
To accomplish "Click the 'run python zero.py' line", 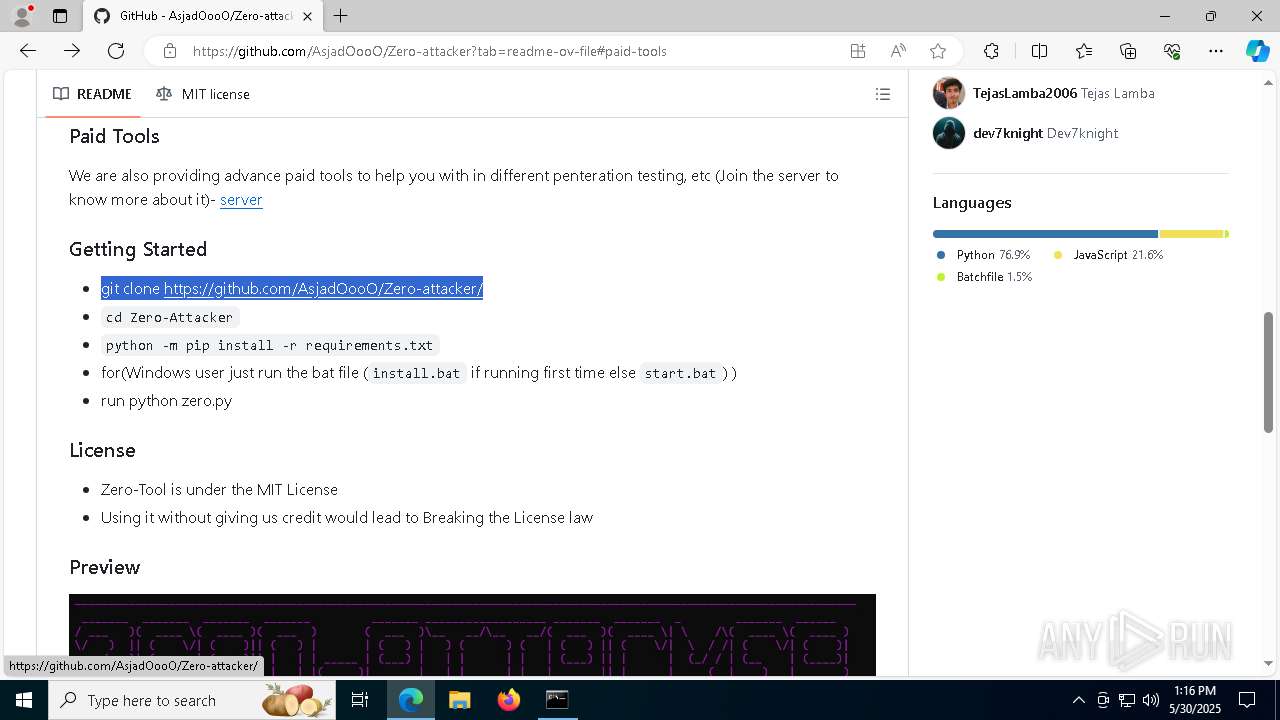I will pyautogui.click(x=166, y=401).
